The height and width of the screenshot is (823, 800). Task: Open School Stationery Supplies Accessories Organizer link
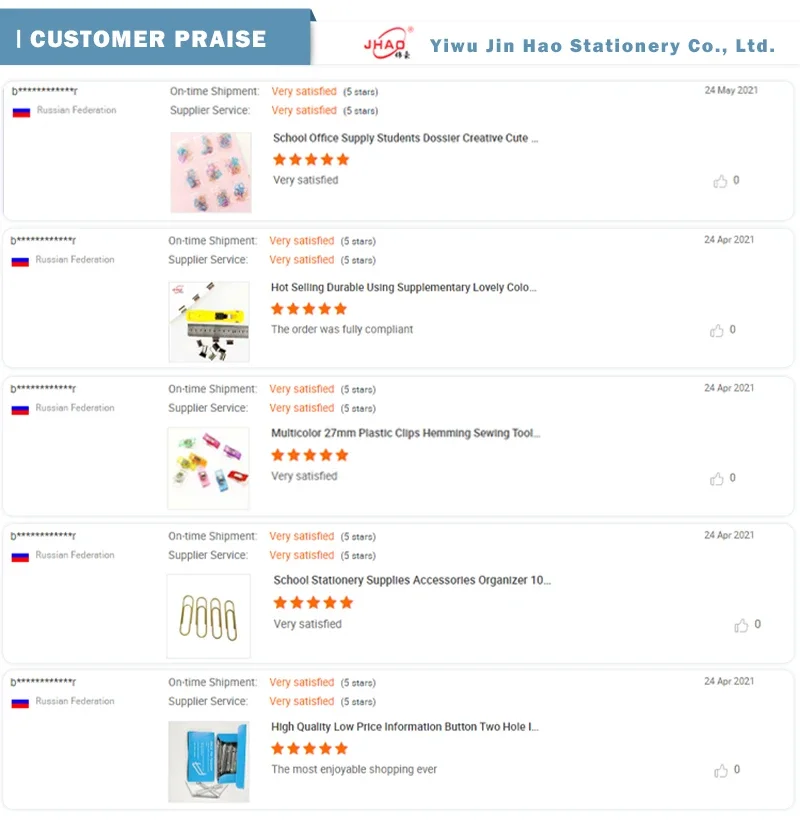[x=412, y=580]
